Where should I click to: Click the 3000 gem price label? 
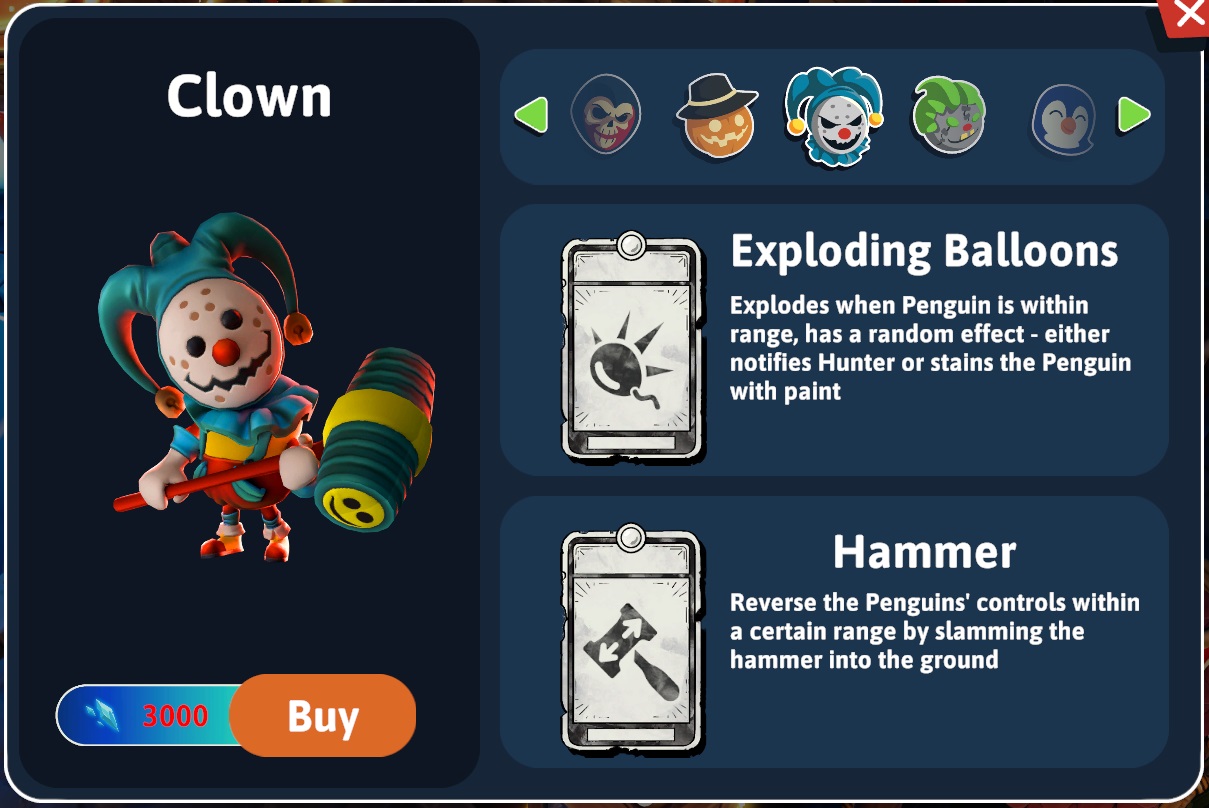(x=175, y=716)
